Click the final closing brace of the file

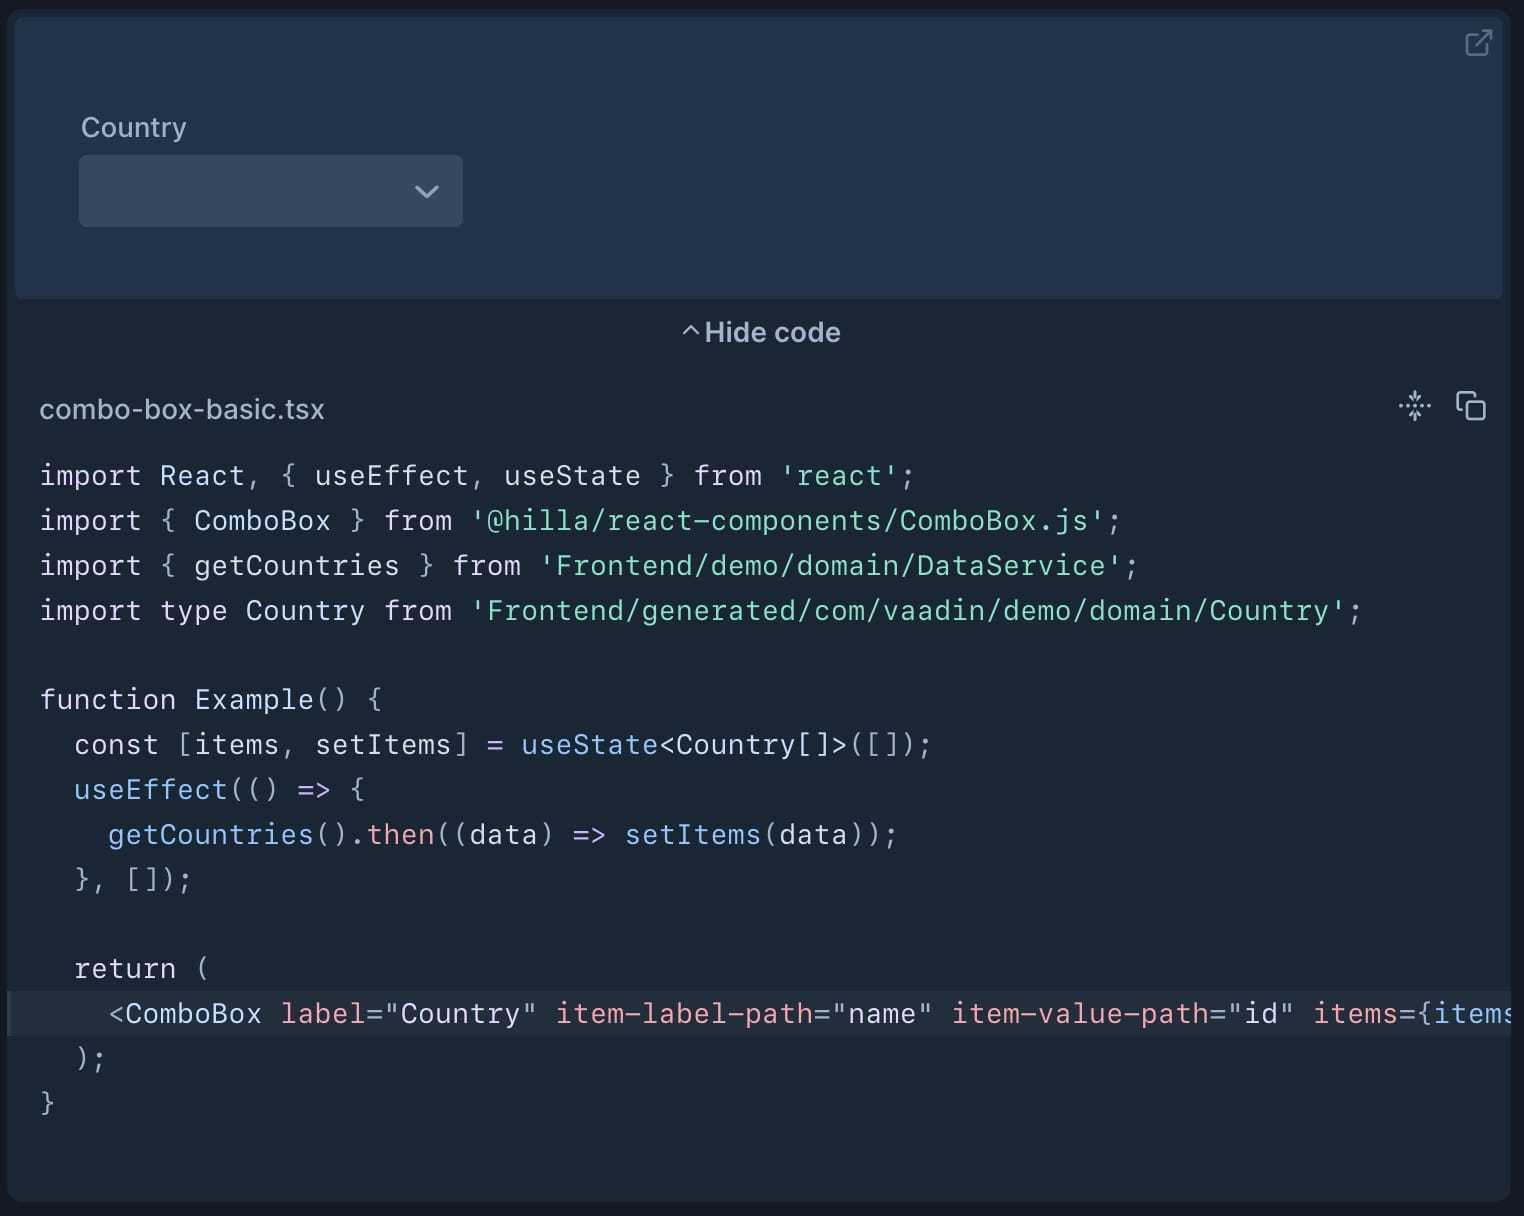click(46, 1102)
